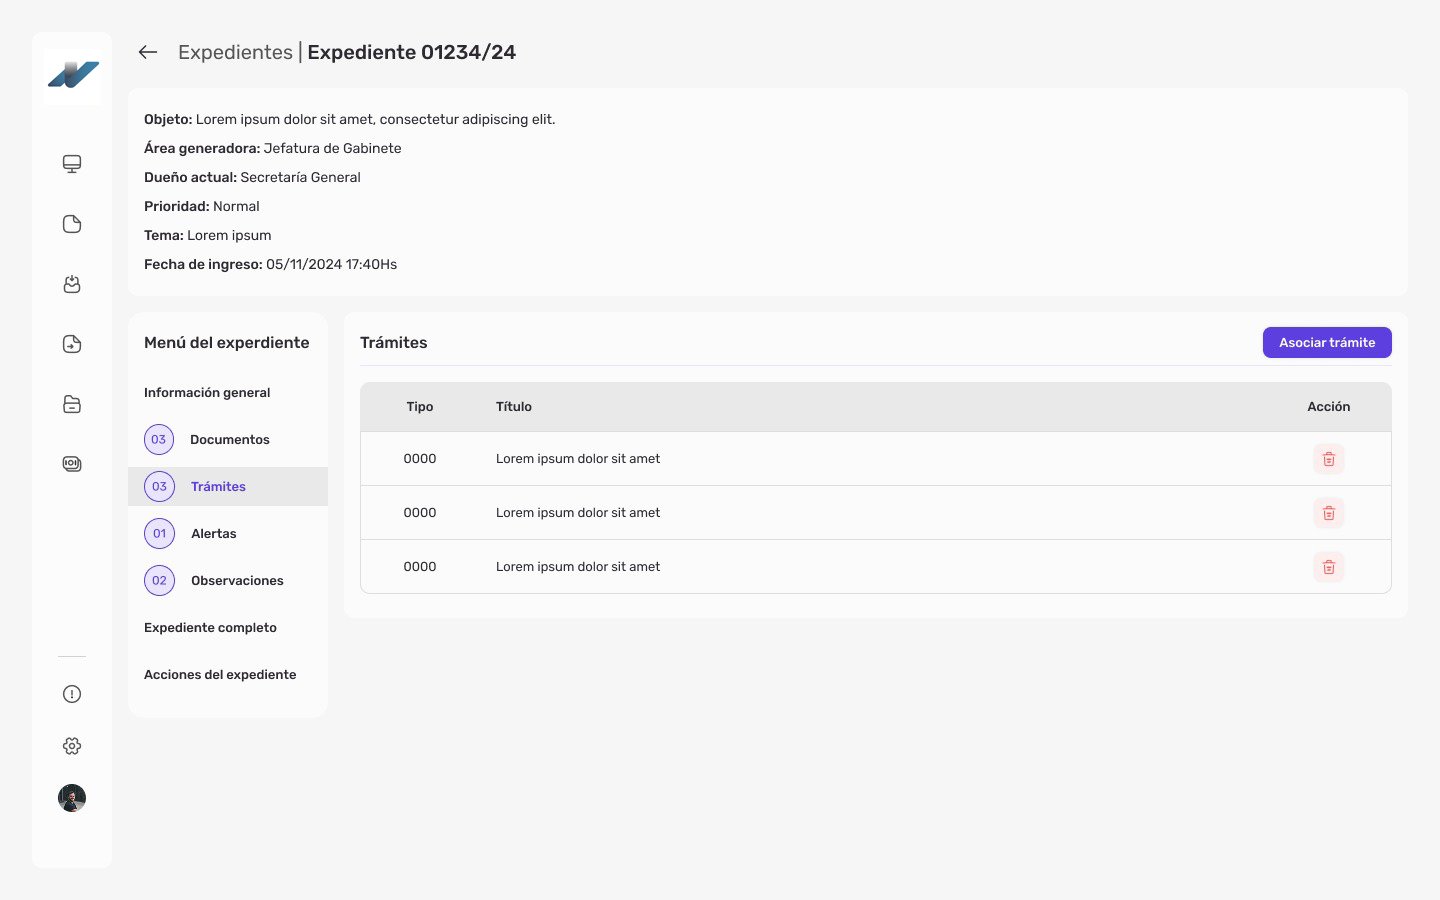Click the app logo in the sidebar
This screenshot has height=900, width=1440.
(73, 75)
